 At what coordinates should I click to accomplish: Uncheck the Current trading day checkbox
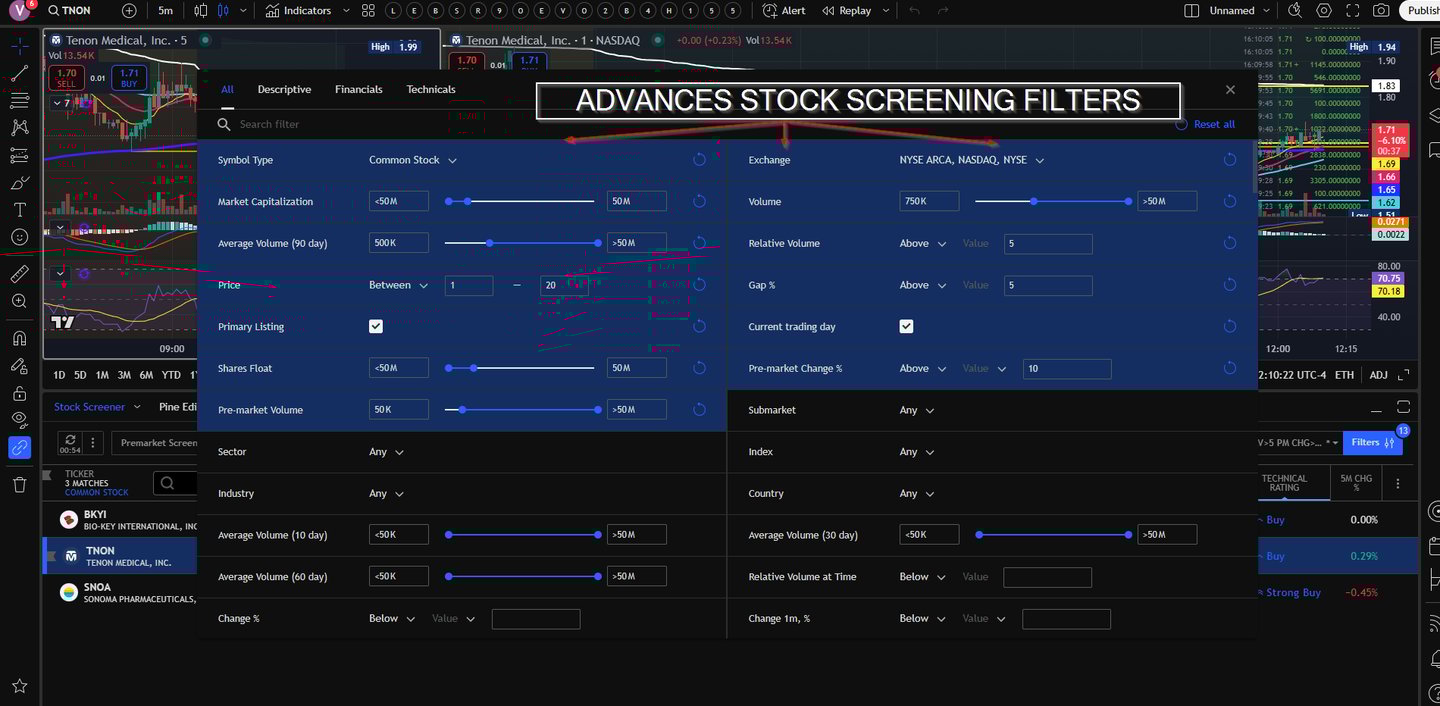906,326
